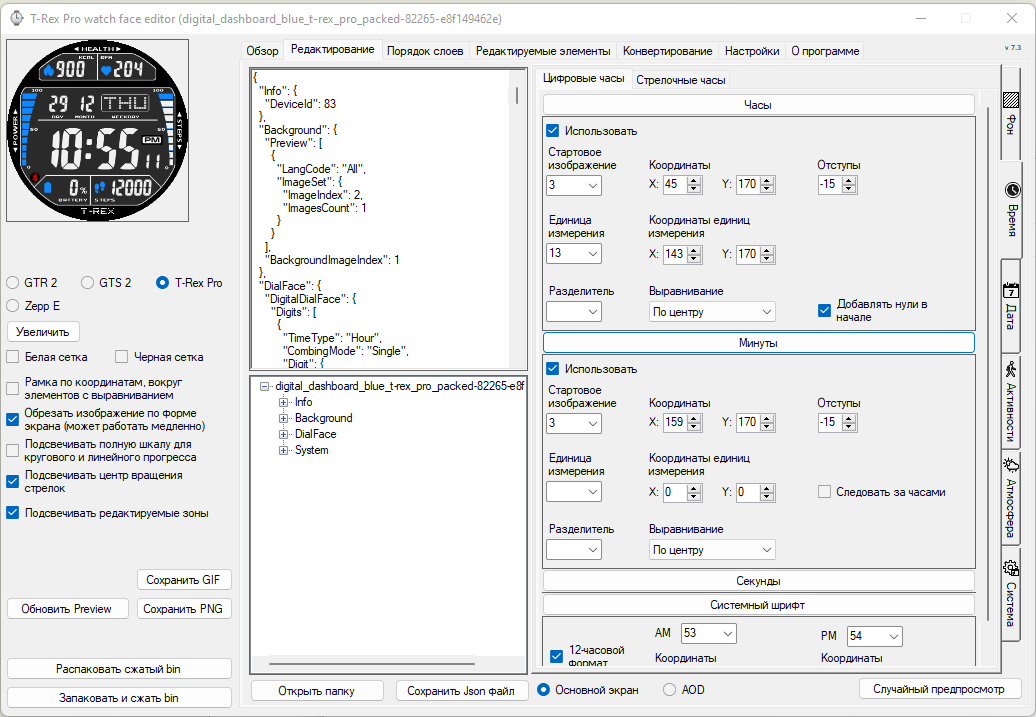Image resolution: width=1036 pixels, height=717 pixels.
Task: Select the GTS 2 device radio button
Action: point(88,283)
